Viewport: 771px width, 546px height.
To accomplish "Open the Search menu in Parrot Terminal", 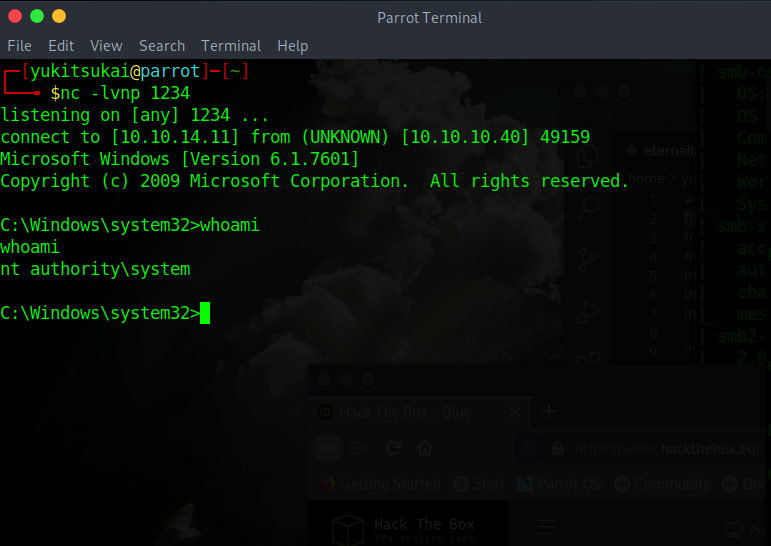I will pos(162,46).
